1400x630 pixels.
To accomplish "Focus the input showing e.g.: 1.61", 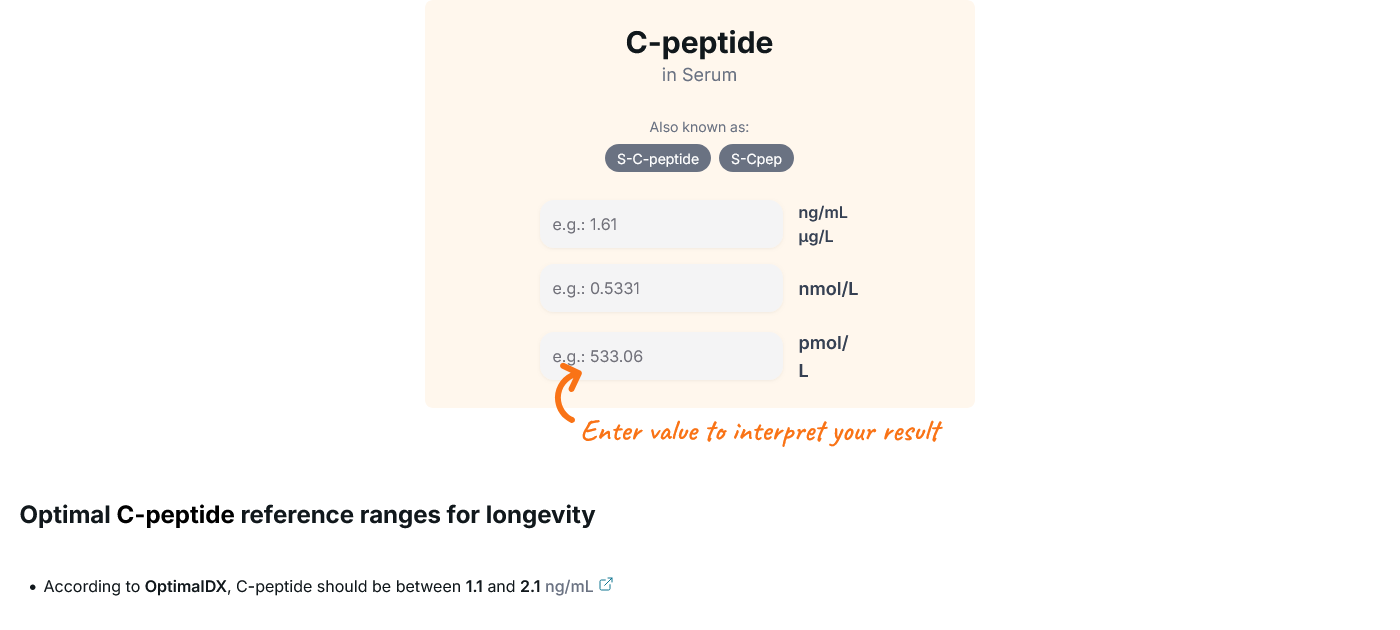I will 661,225.
